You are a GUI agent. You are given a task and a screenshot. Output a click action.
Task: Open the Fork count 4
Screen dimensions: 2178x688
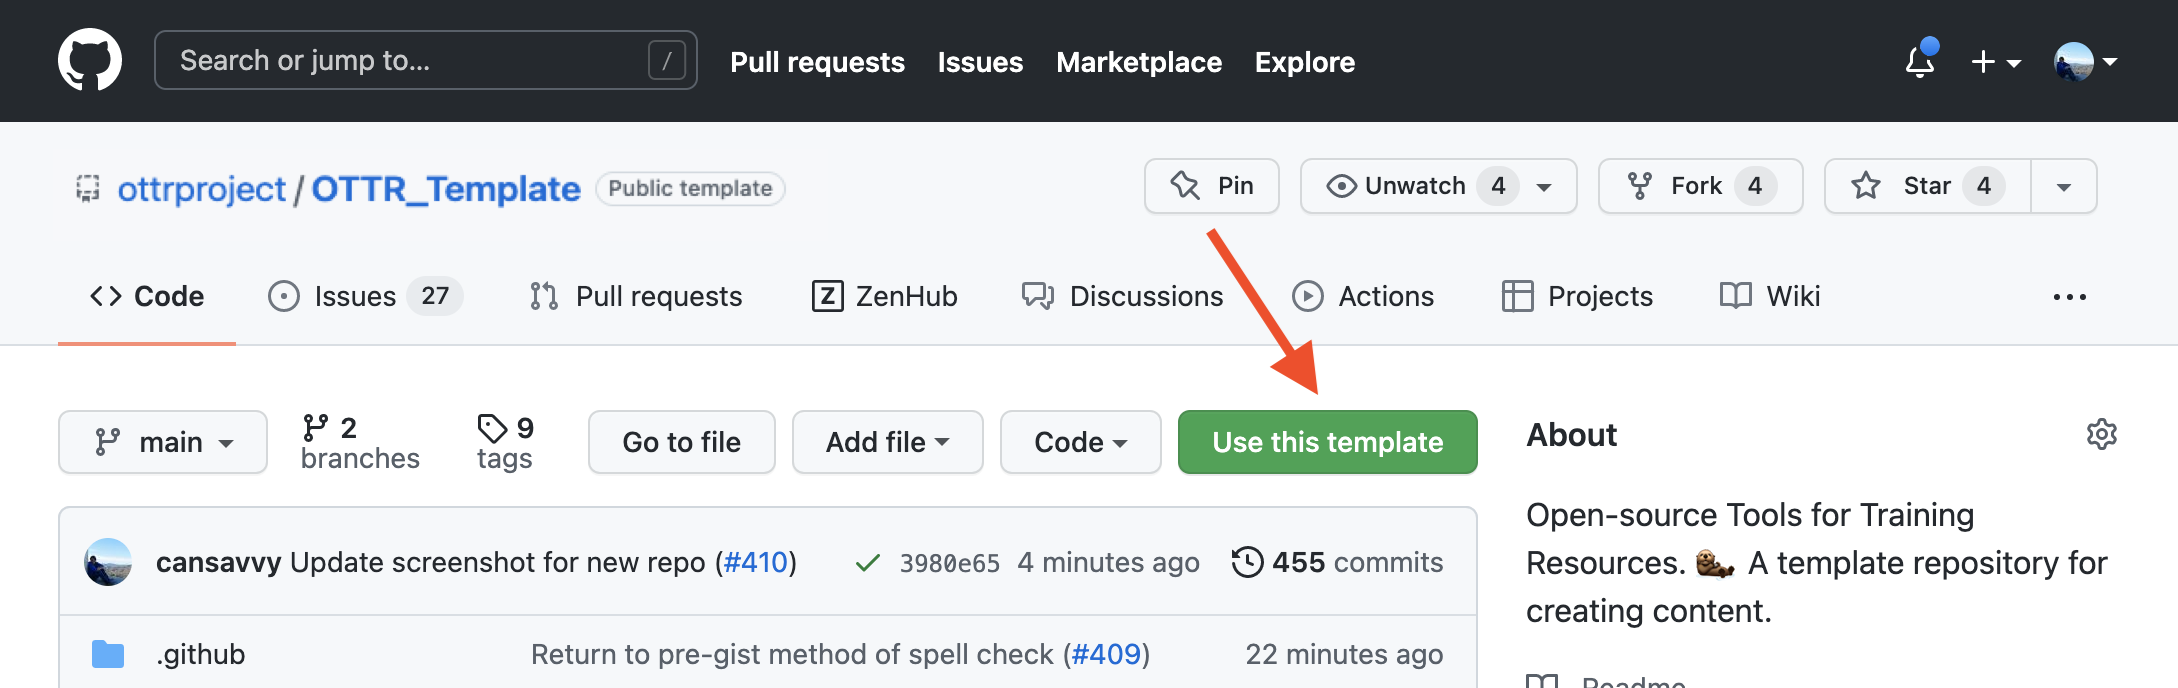(x=1755, y=186)
